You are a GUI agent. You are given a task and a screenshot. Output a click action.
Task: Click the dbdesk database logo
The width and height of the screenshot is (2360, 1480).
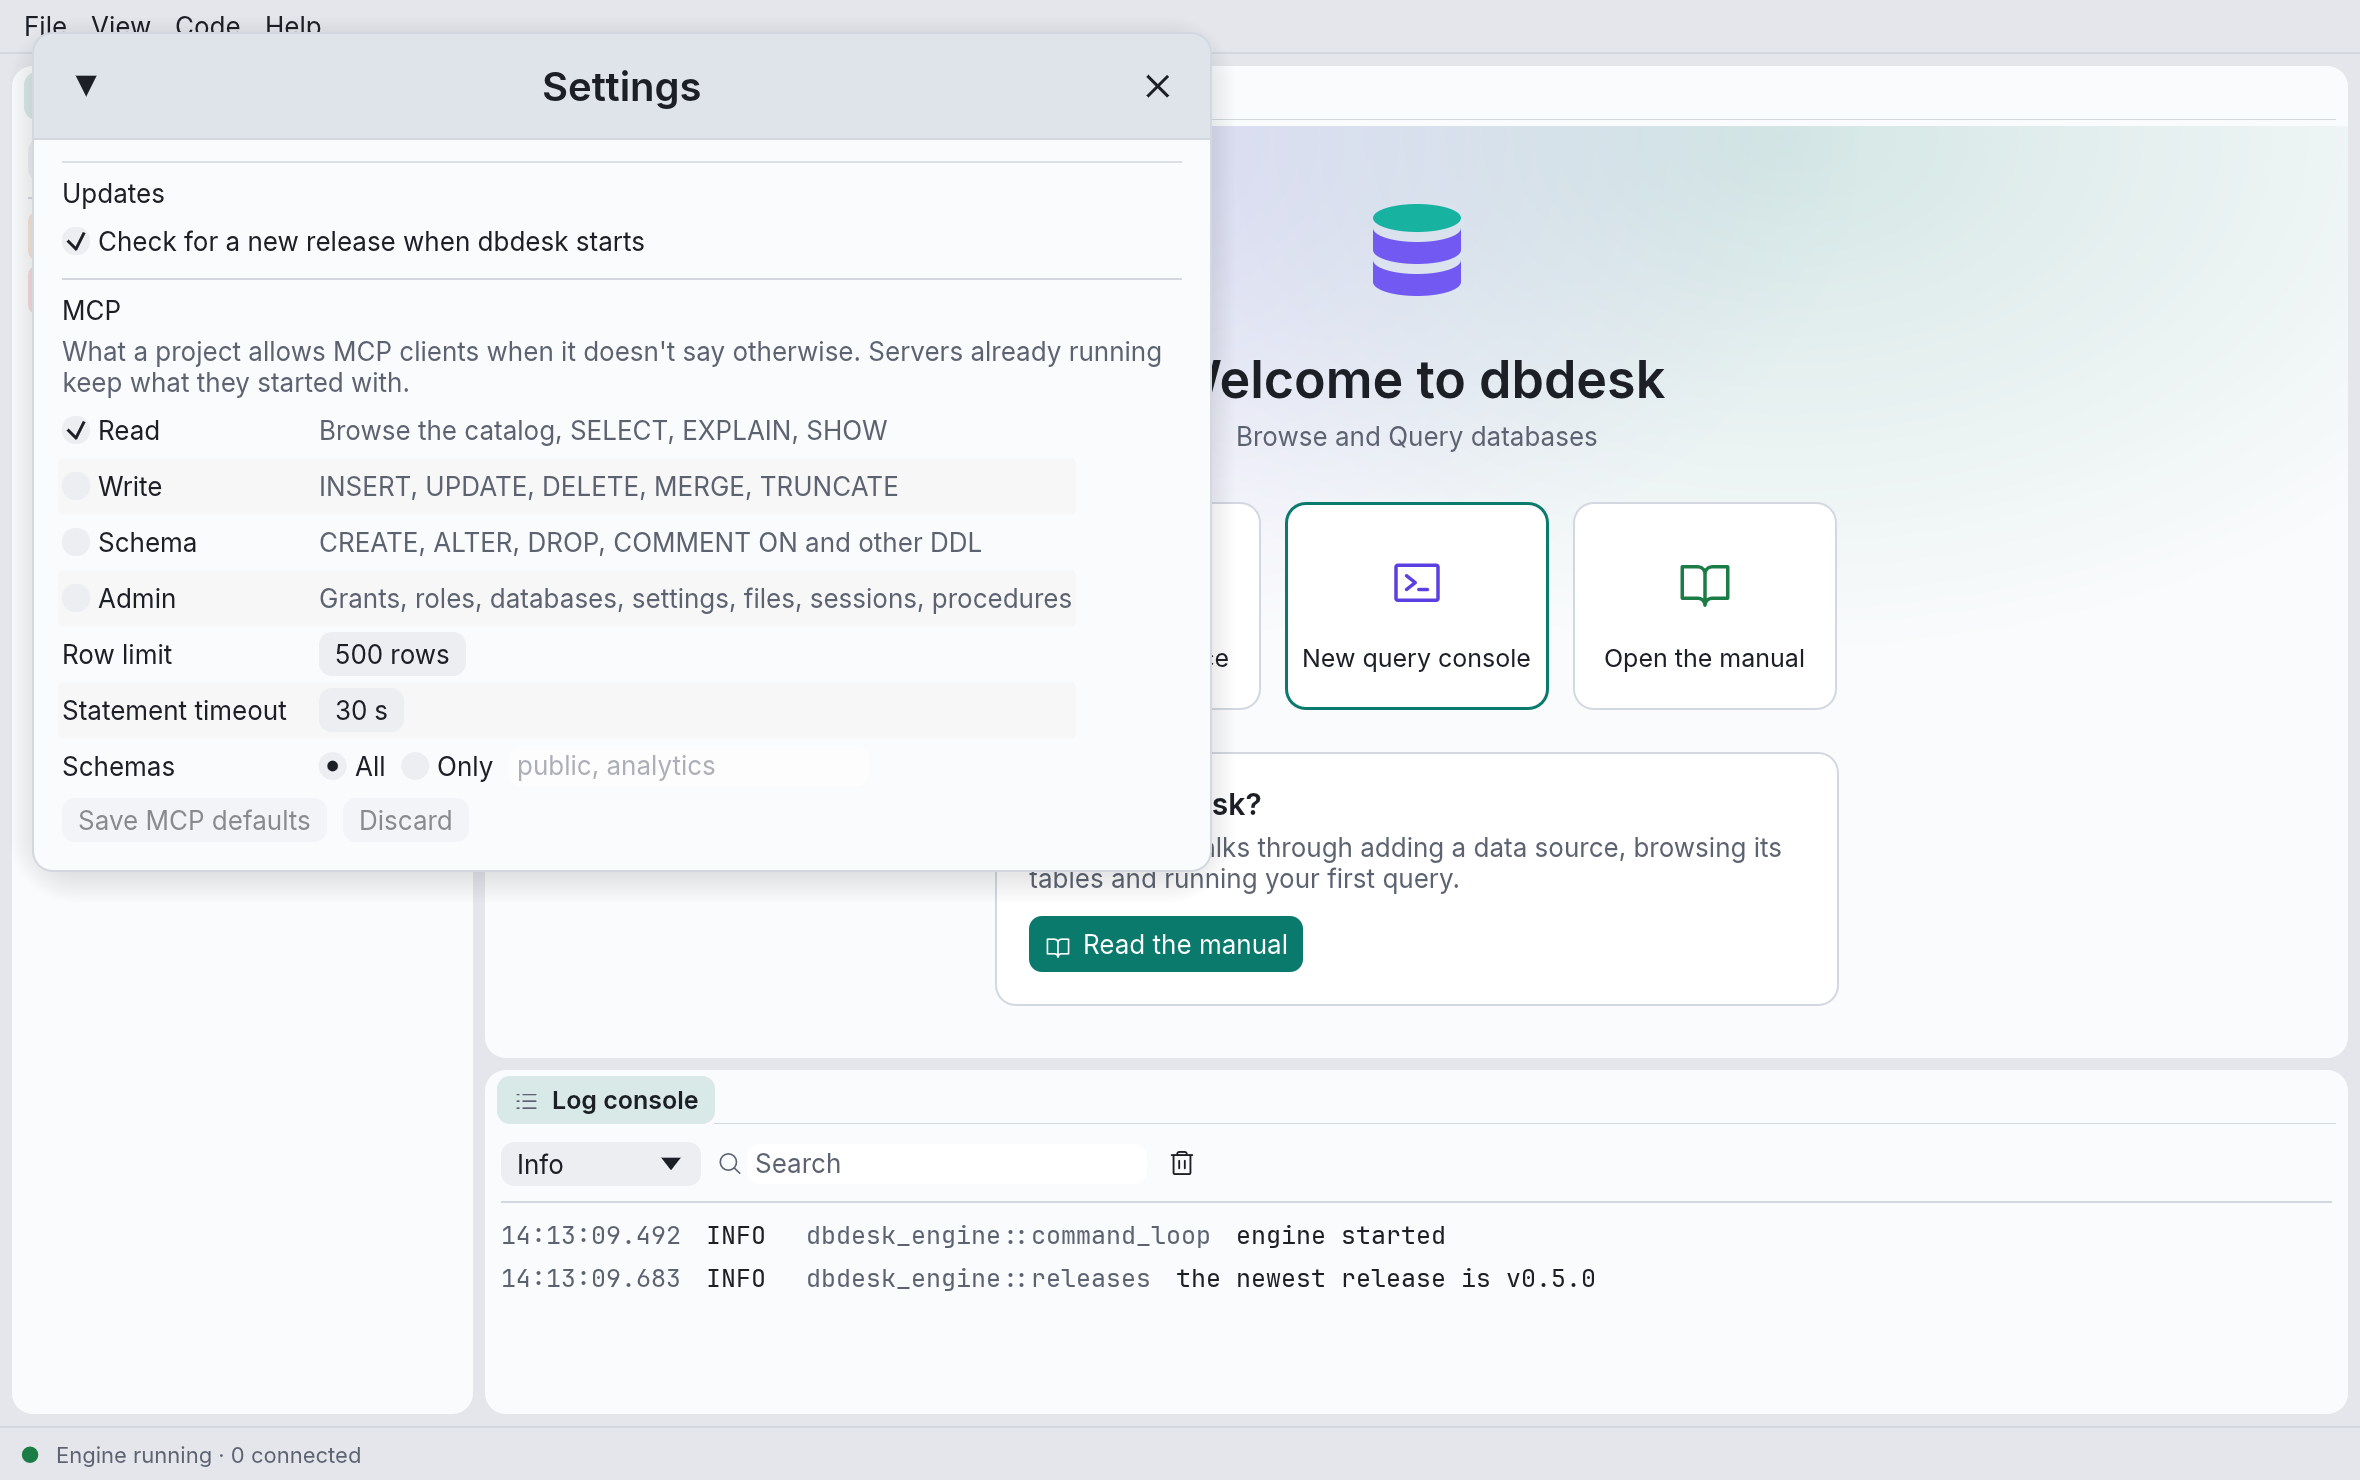1417,250
